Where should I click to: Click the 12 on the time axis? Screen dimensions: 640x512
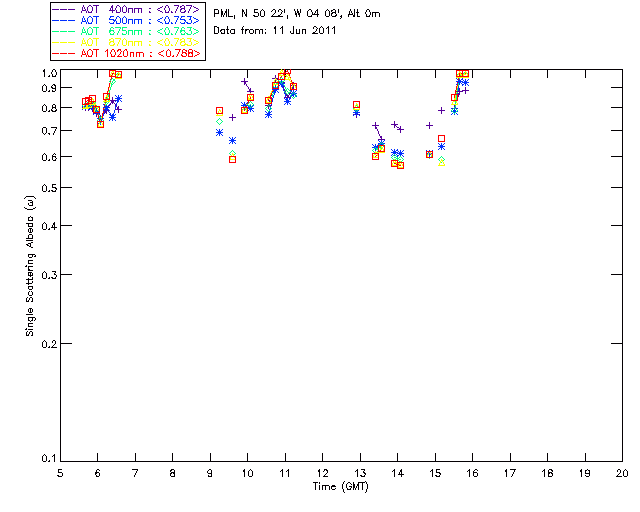322,472
